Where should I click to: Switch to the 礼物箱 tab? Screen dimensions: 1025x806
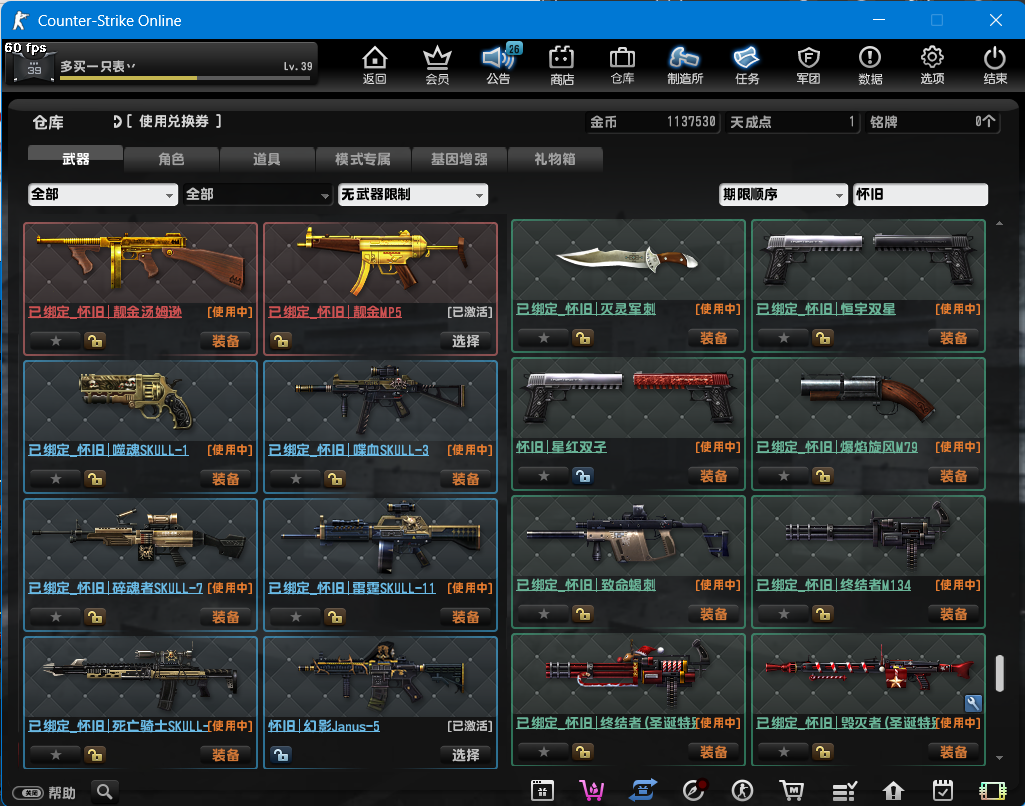[x=554, y=158]
